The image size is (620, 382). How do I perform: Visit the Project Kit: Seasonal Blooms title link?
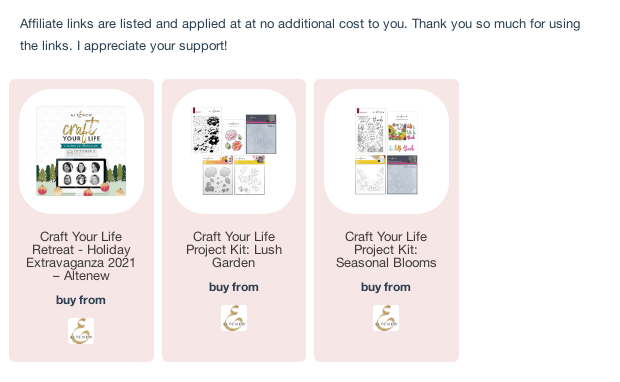386,250
